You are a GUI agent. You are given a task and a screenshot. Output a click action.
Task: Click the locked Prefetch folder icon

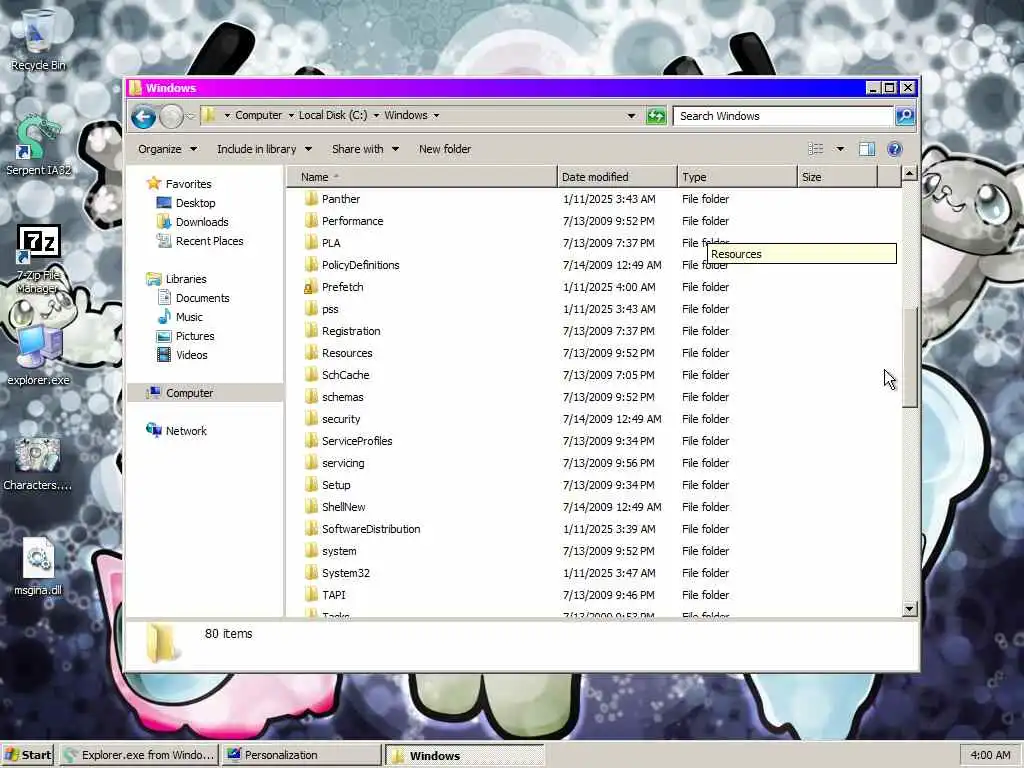pos(312,287)
